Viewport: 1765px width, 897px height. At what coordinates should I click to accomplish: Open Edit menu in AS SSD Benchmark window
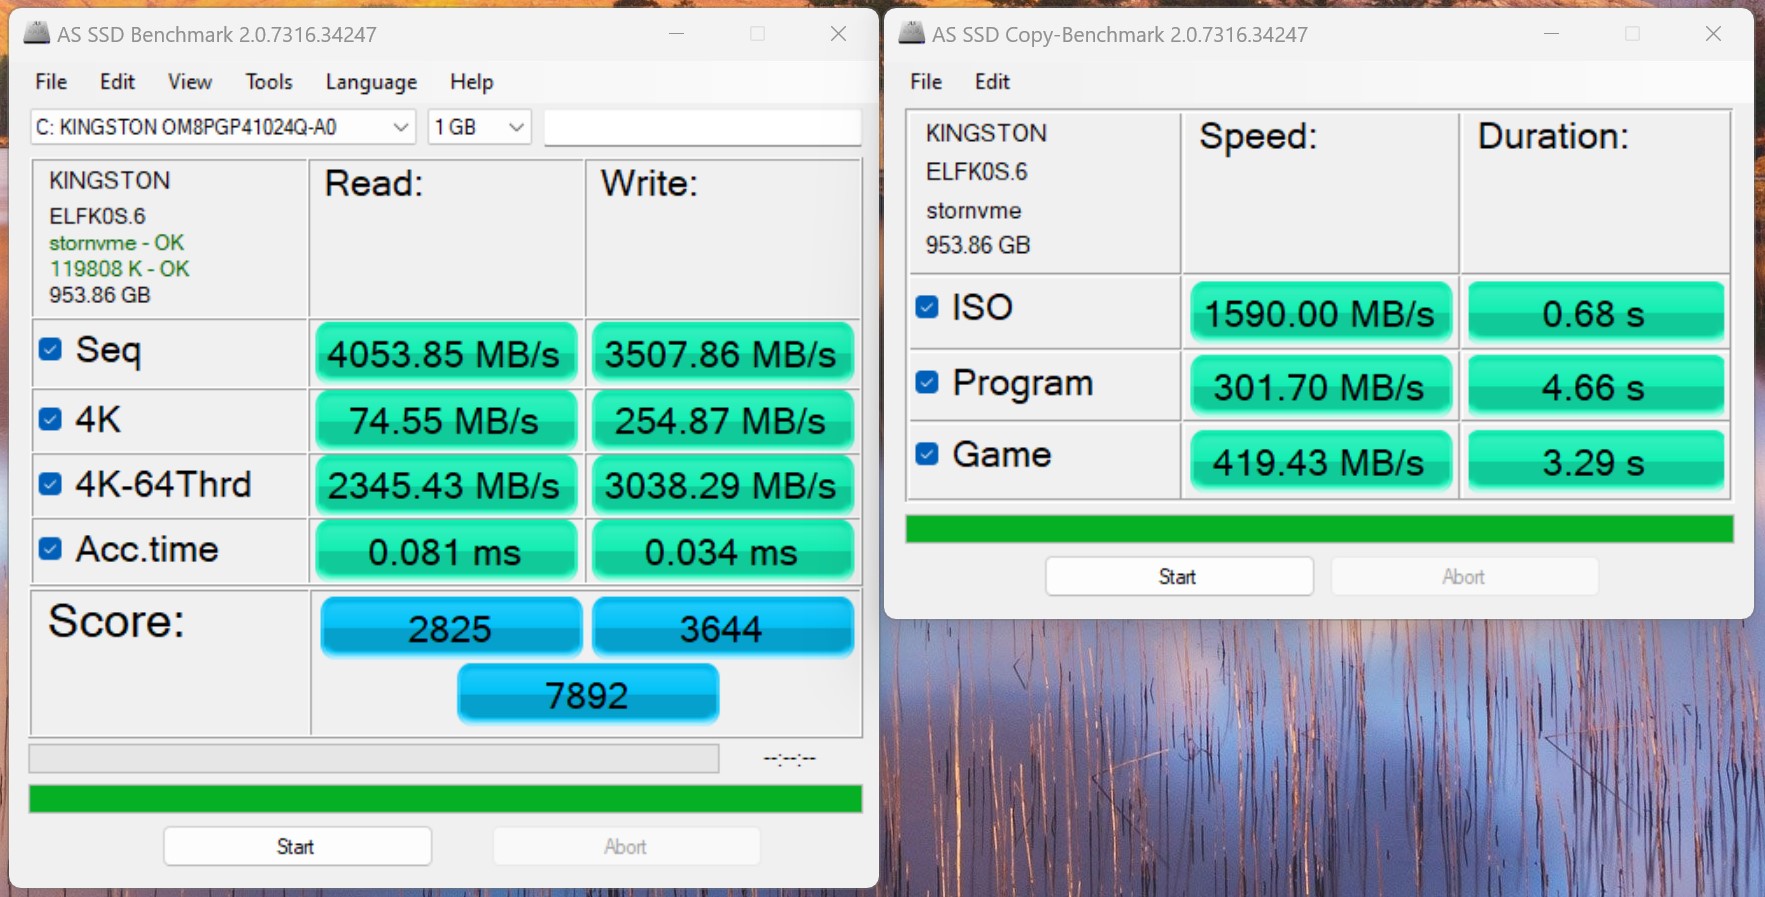(x=117, y=82)
